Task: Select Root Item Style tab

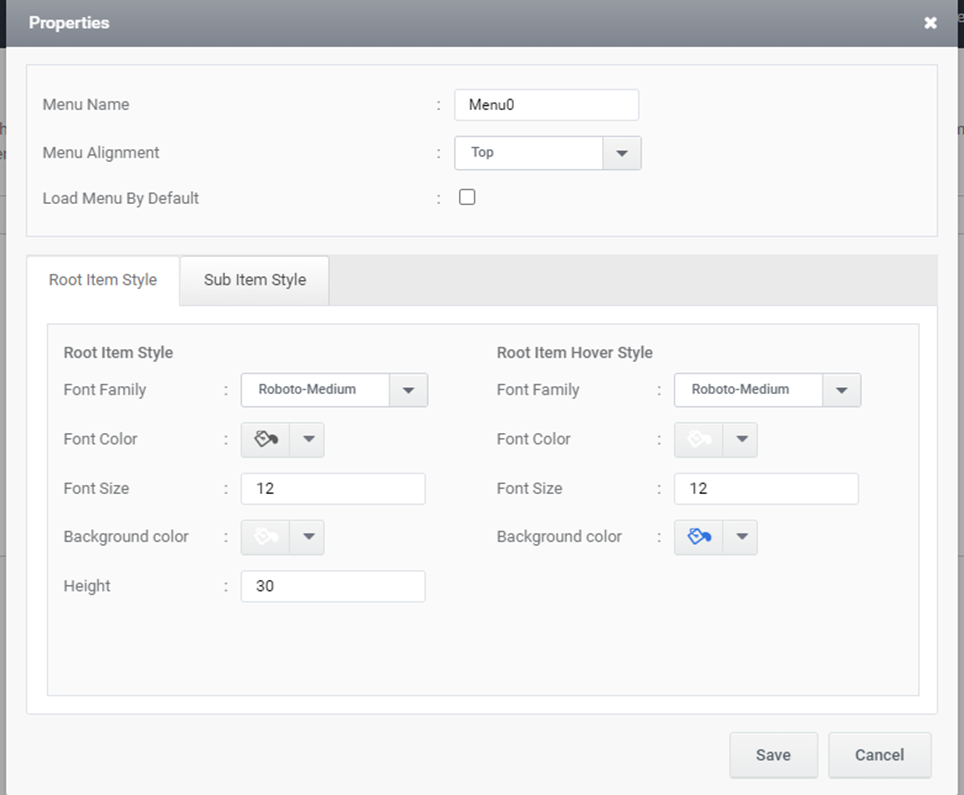Action: point(103,280)
